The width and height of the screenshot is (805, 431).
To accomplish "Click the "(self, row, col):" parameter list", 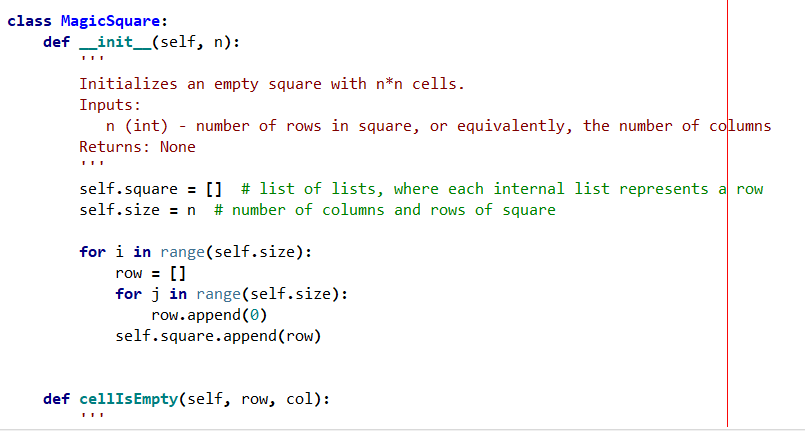I will [x=254, y=399].
